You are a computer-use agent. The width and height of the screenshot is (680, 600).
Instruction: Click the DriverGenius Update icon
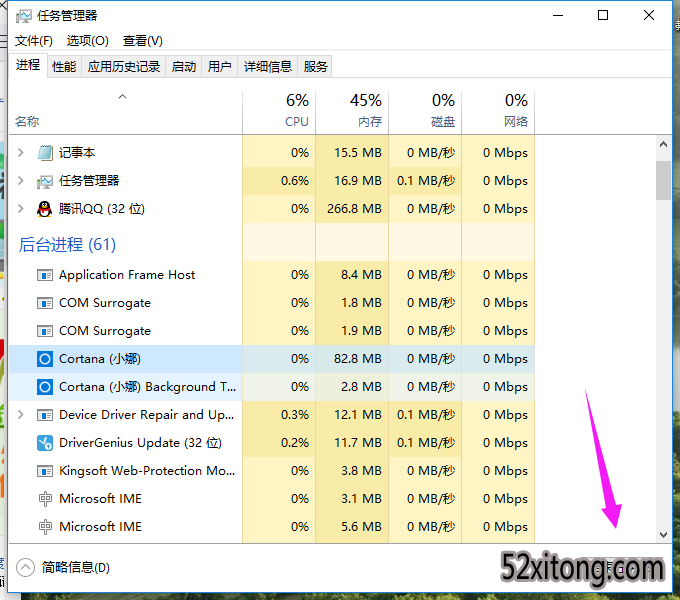coord(45,443)
